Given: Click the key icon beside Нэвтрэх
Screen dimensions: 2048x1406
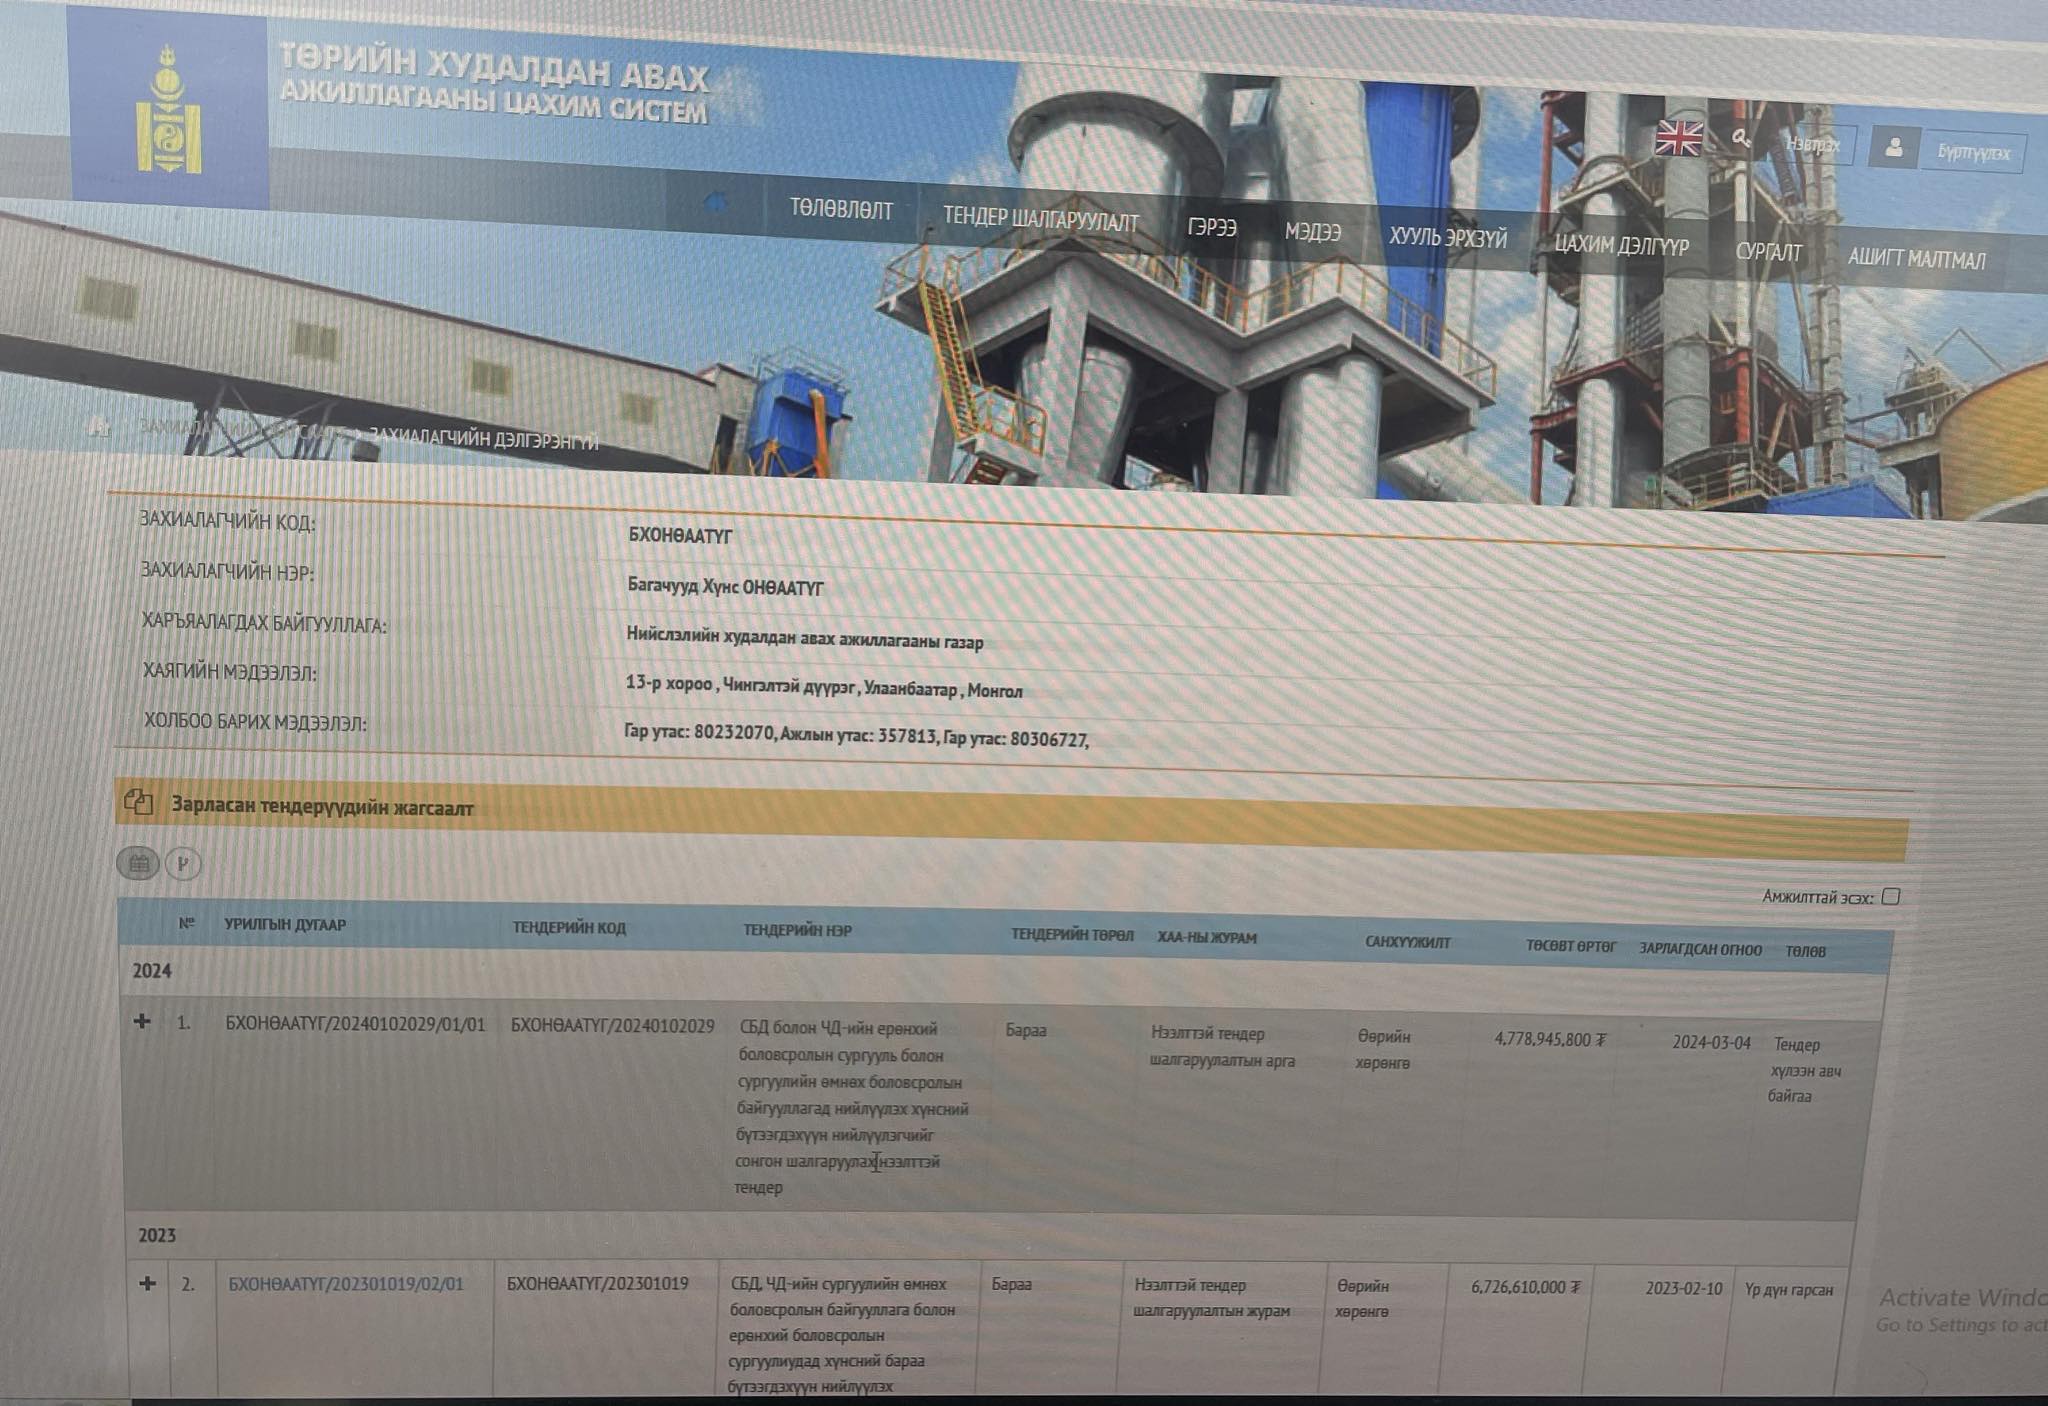Looking at the screenshot, I should point(1741,139).
